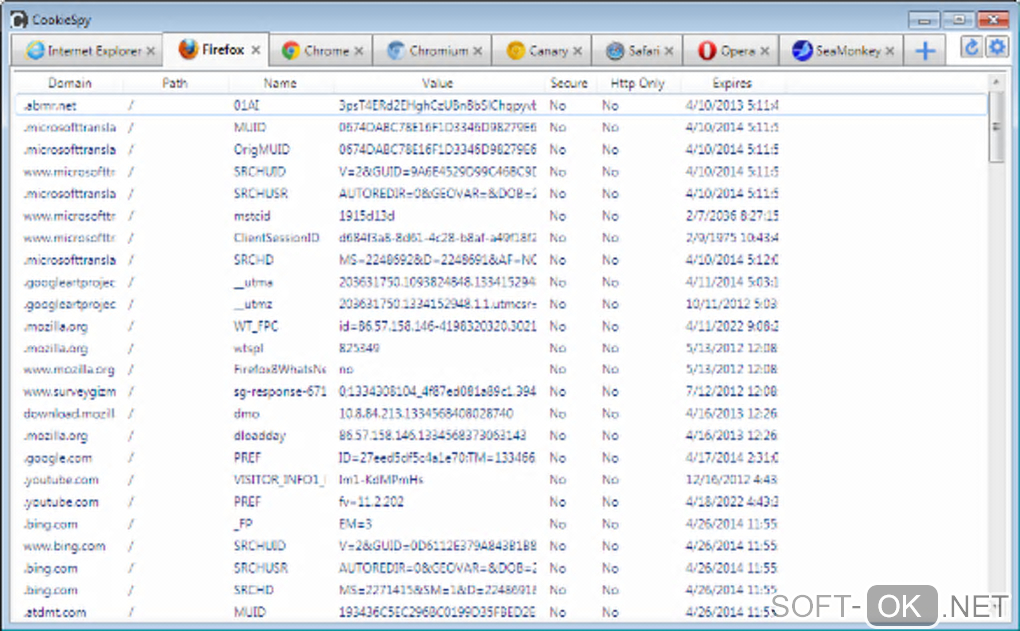The image size is (1020, 631).
Task: Close the Opera tab
Action: (764, 51)
